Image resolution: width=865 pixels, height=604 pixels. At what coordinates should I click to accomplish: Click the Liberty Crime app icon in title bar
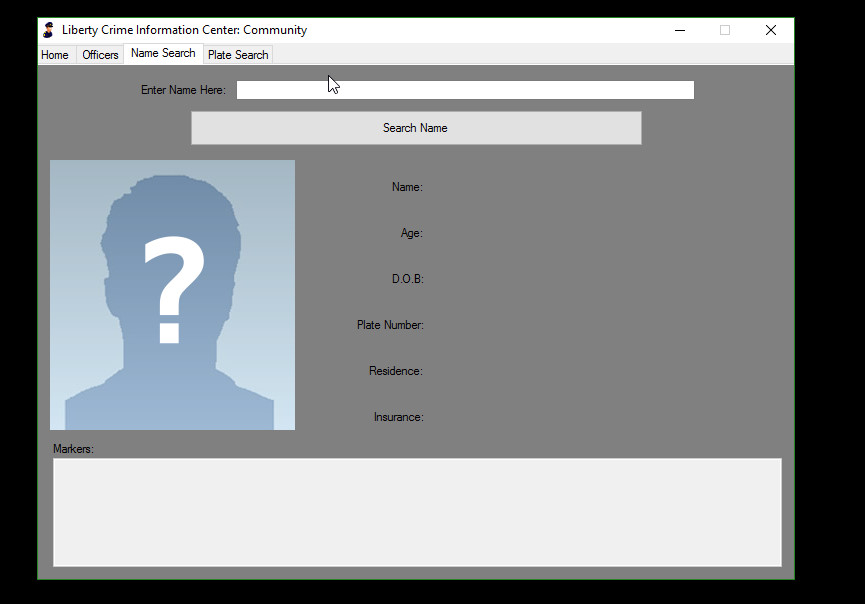point(48,30)
